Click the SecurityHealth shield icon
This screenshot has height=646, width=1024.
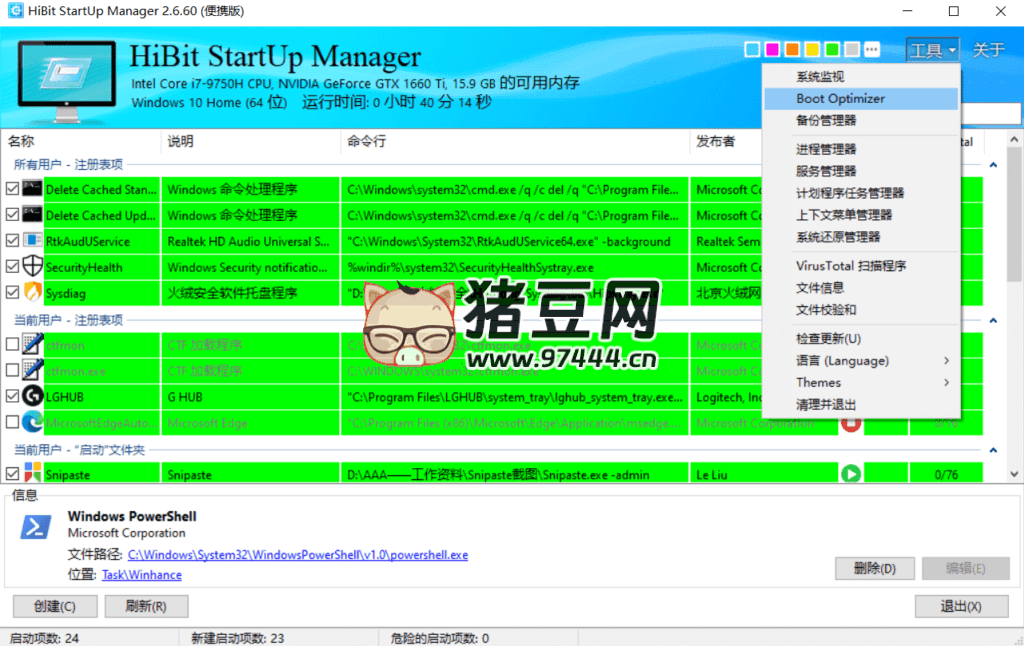32,266
